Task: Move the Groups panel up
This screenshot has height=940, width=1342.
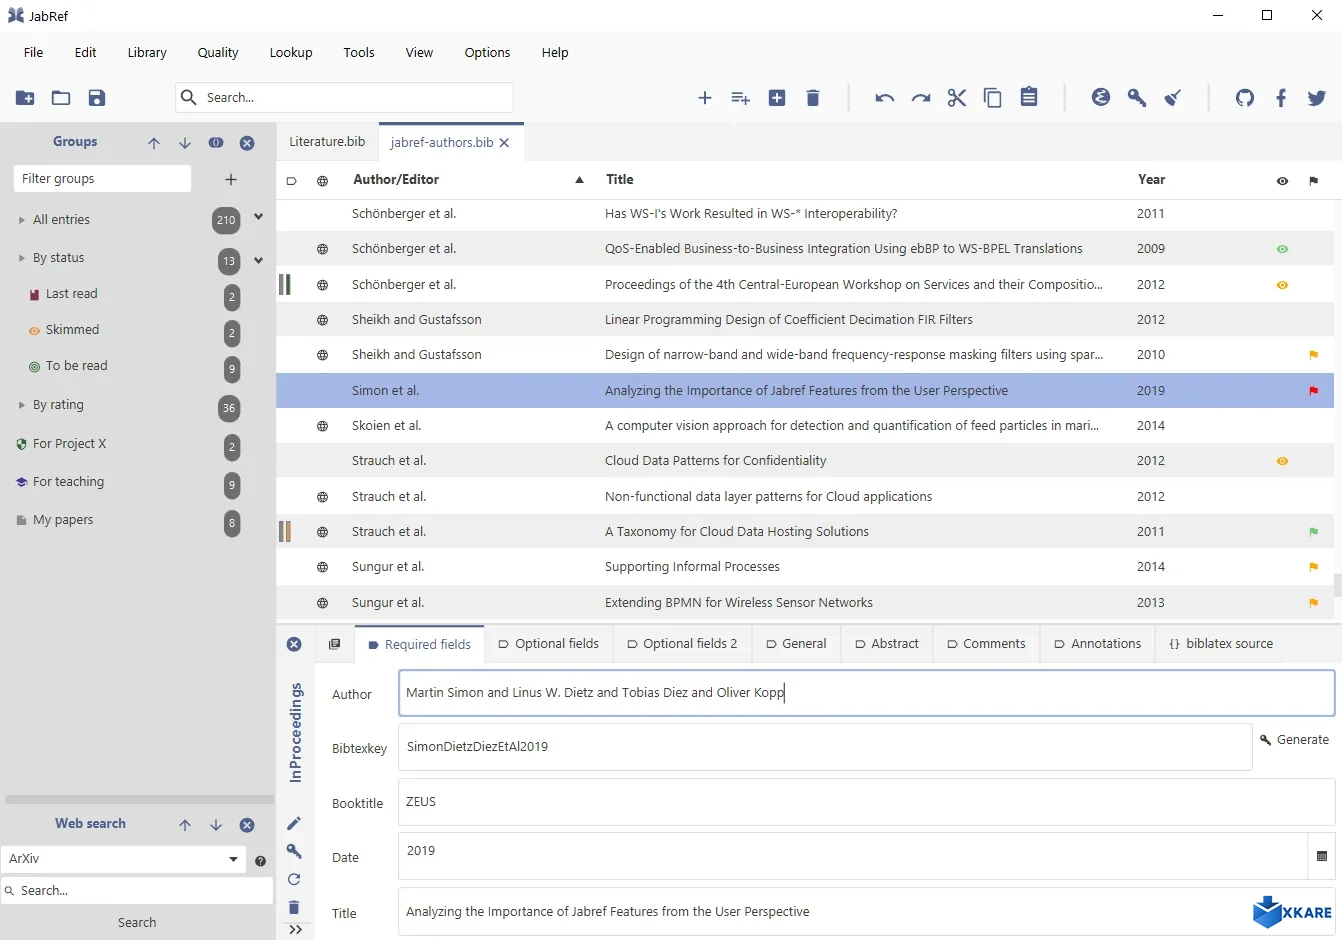Action: pyautogui.click(x=154, y=143)
